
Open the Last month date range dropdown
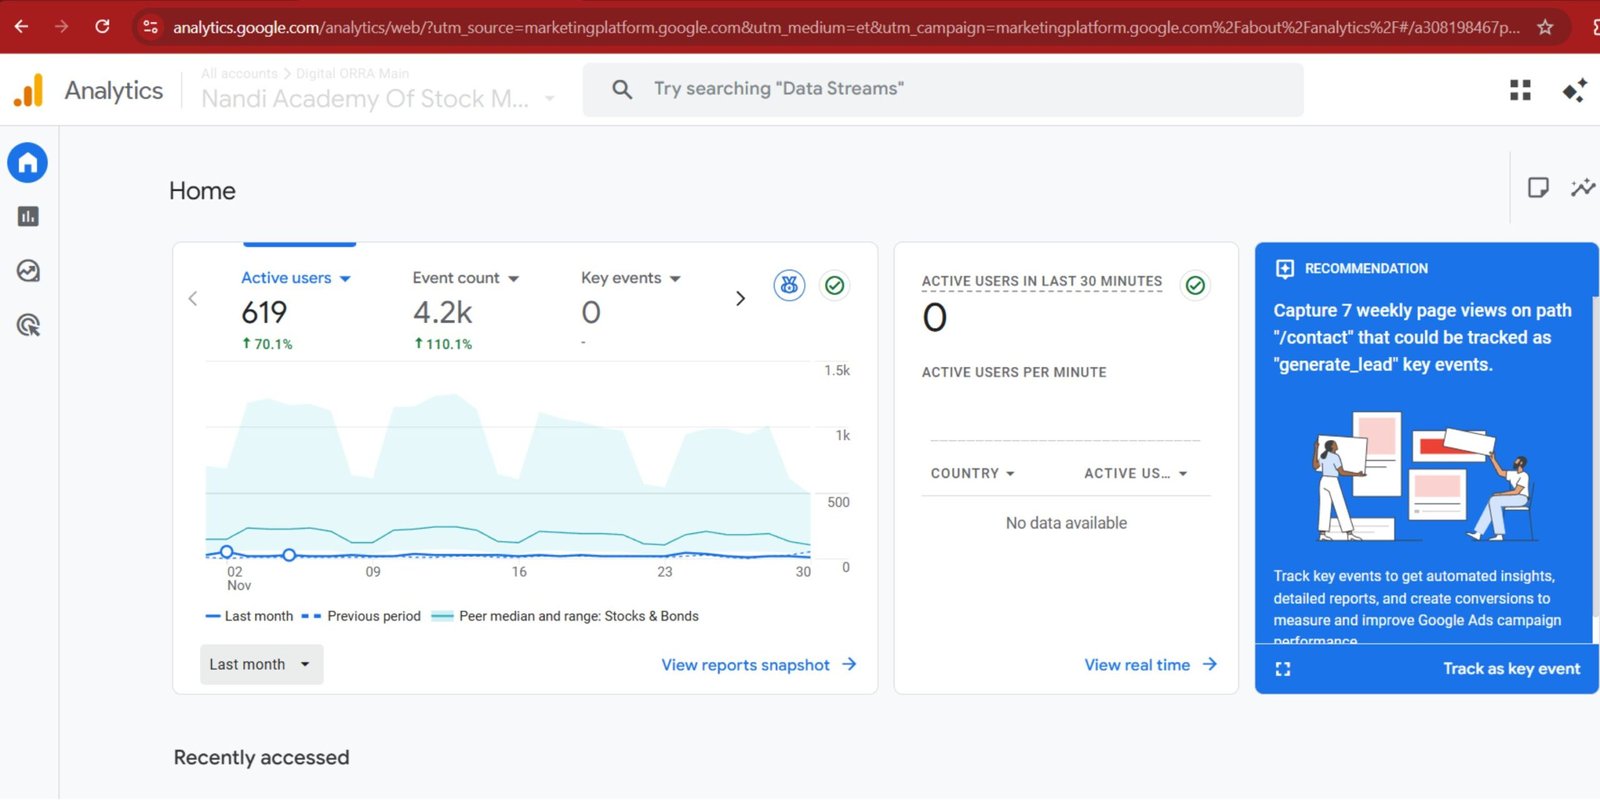[261, 665]
